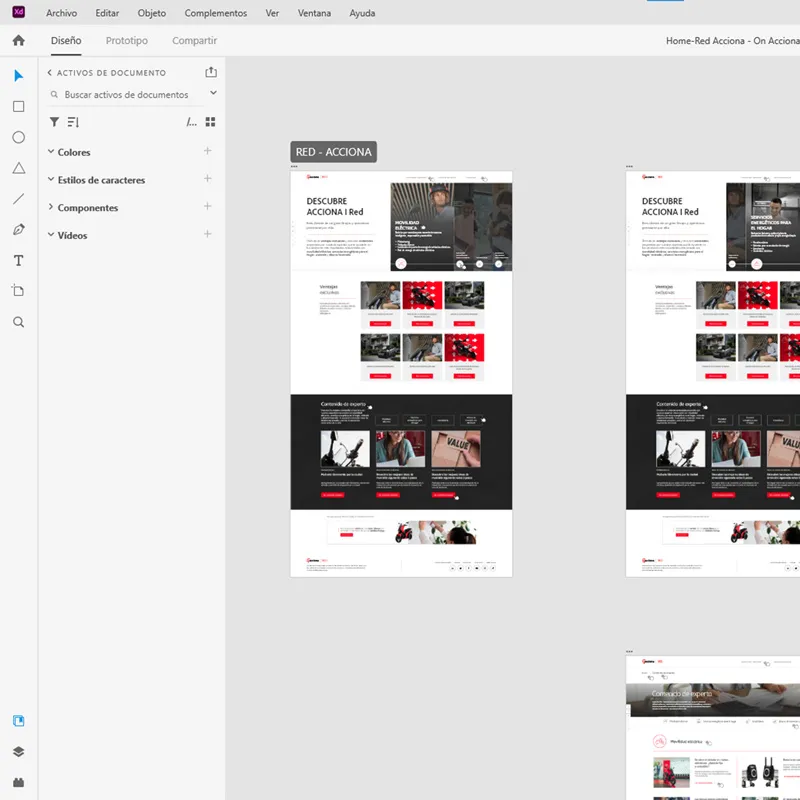Open the Ayuda menu
Screen dimensions: 800x800
(362, 13)
